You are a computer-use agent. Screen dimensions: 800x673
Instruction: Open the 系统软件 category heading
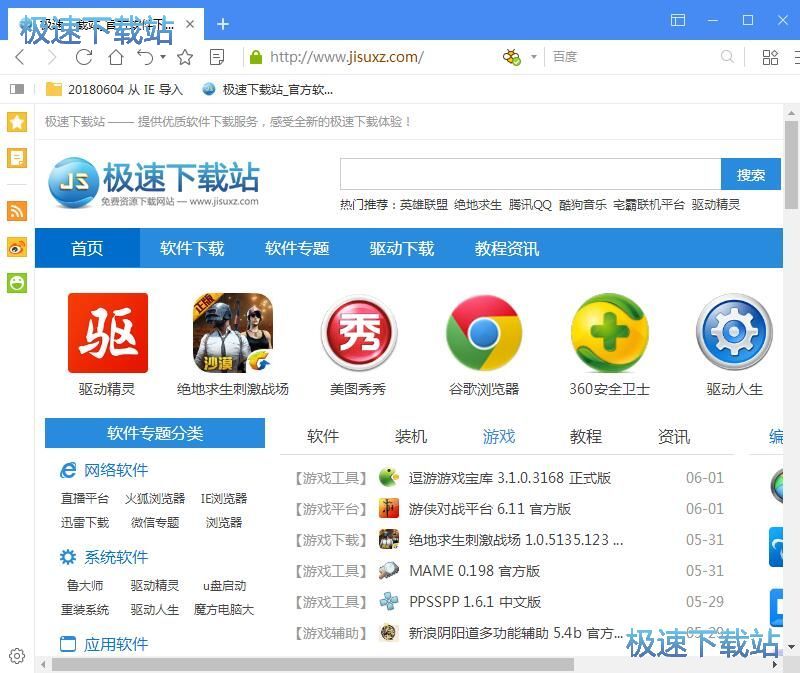[104, 557]
